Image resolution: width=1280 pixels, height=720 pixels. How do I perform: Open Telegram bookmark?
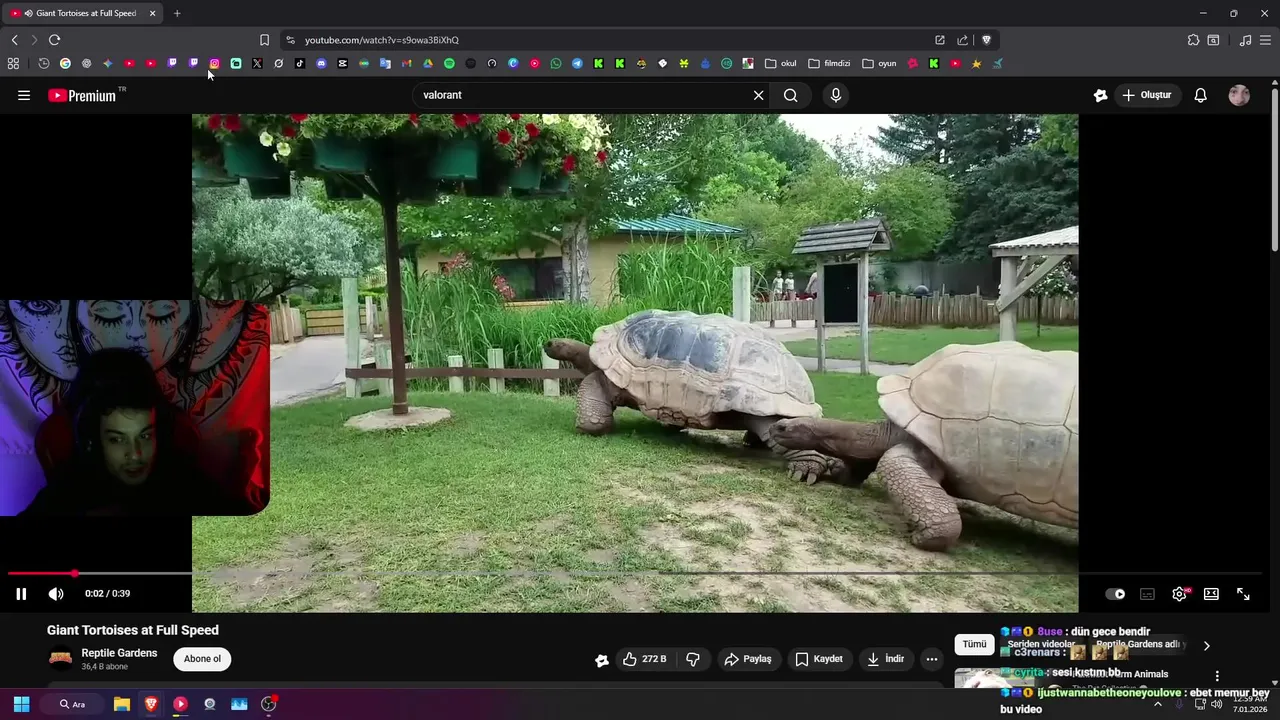pyautogui.click(x=577, y=63)
